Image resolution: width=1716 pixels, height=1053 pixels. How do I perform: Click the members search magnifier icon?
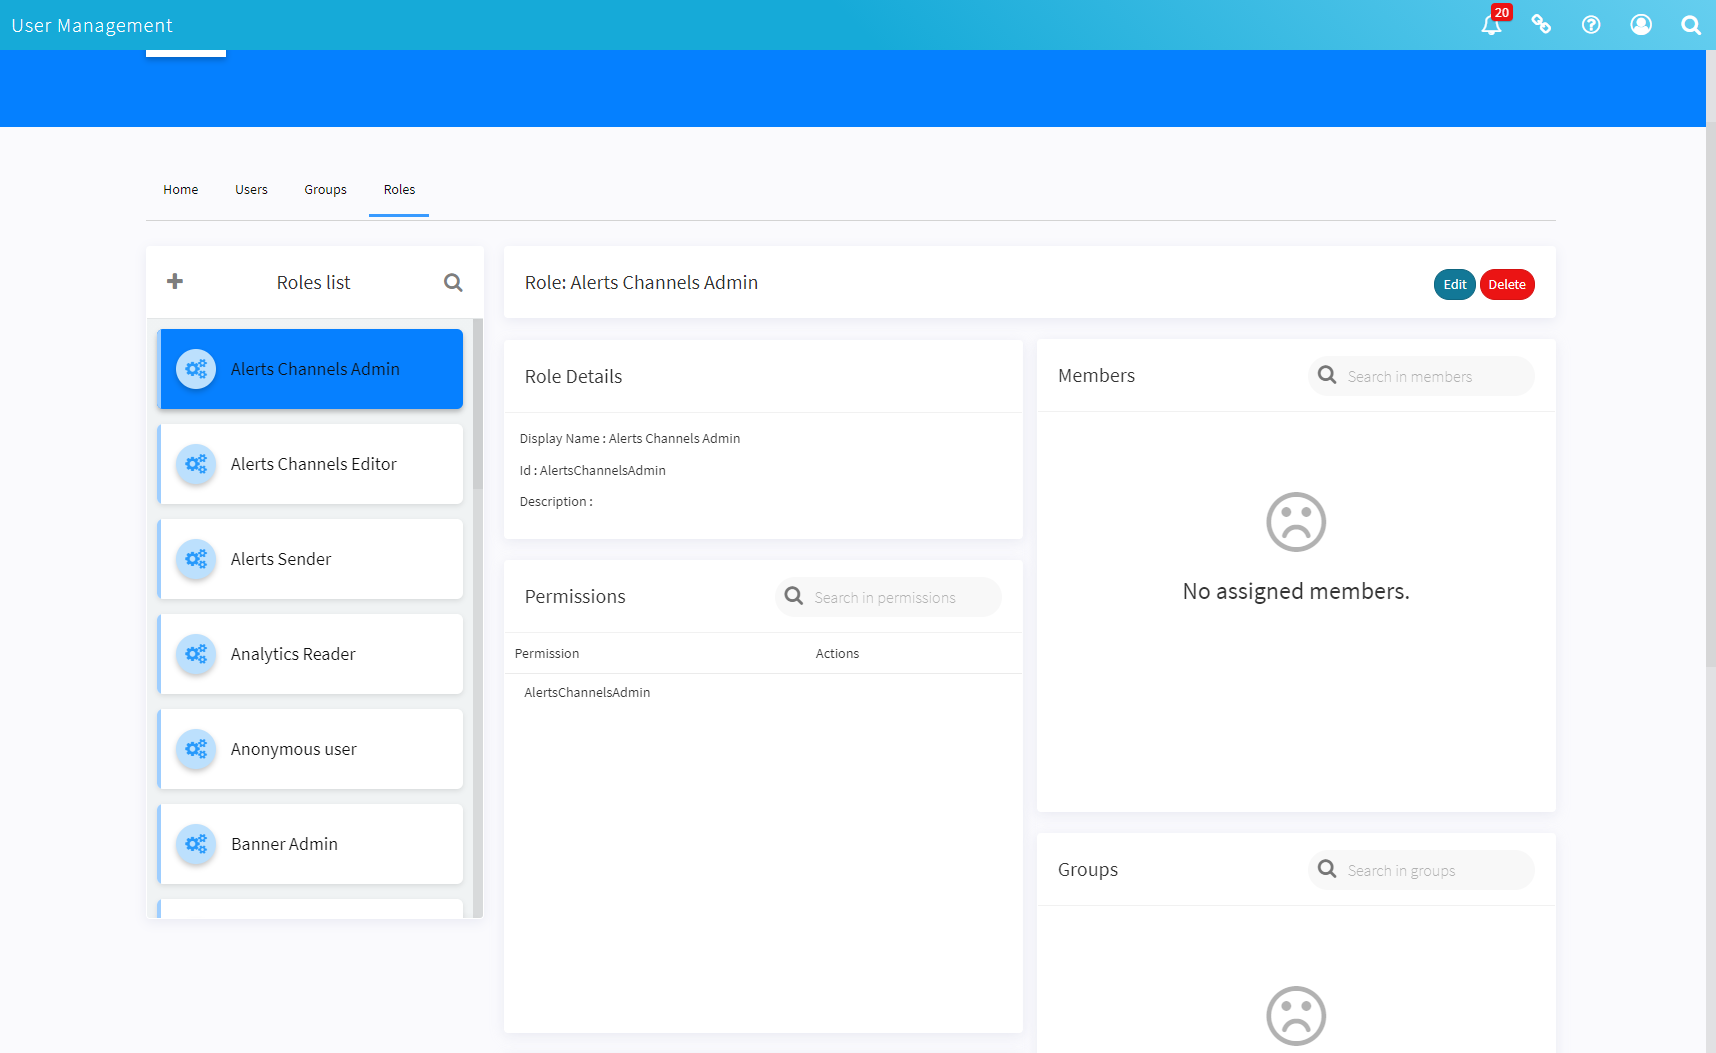click(1327, 375)
